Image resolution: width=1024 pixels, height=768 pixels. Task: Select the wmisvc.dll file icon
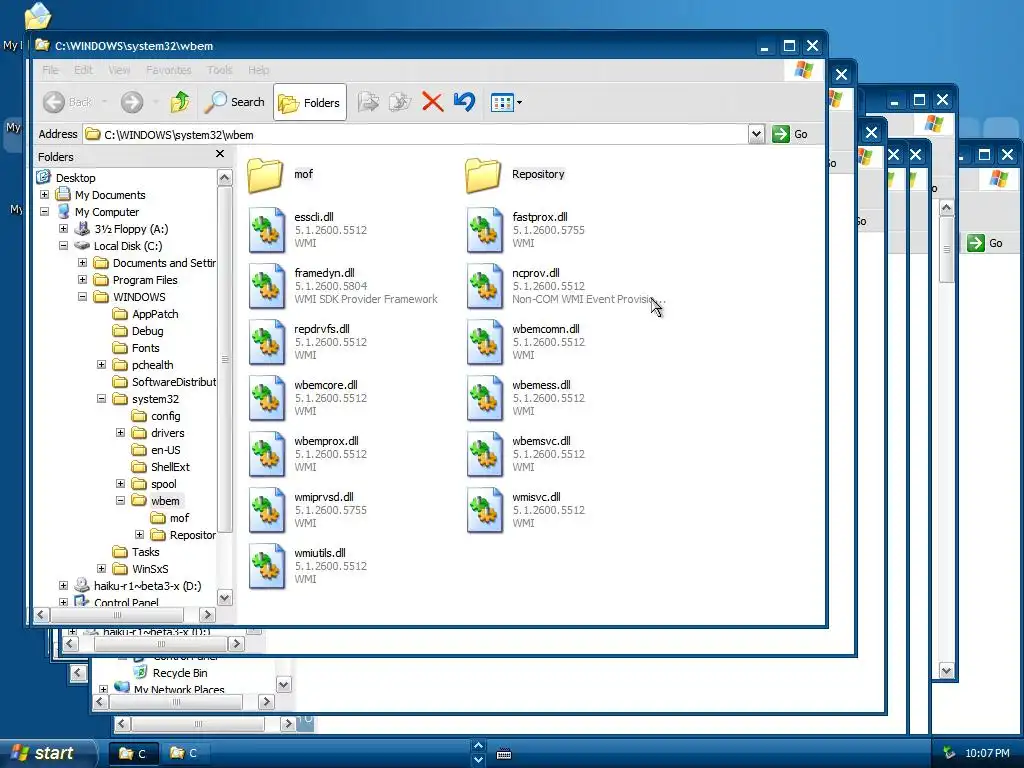(x=485, y=511)
